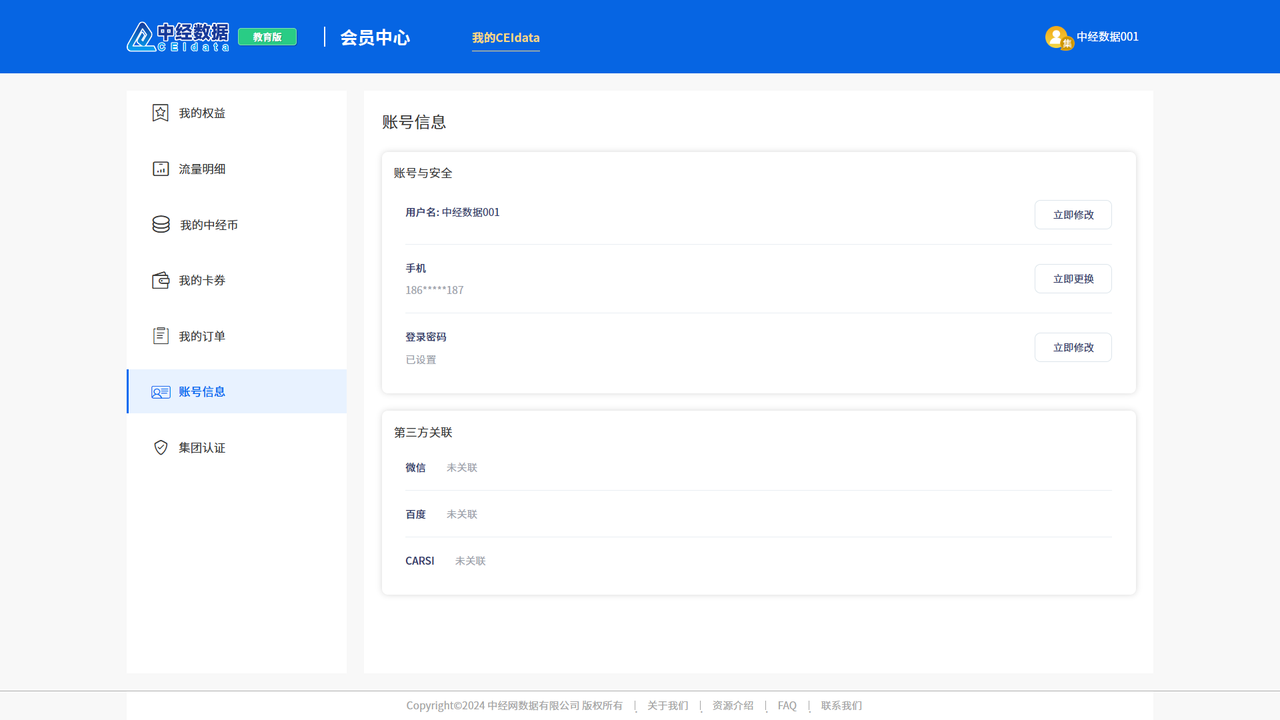1280x720 pixels.
Task: Click the chart icon beside 流量明细
Action: click(x=160, y=169)
